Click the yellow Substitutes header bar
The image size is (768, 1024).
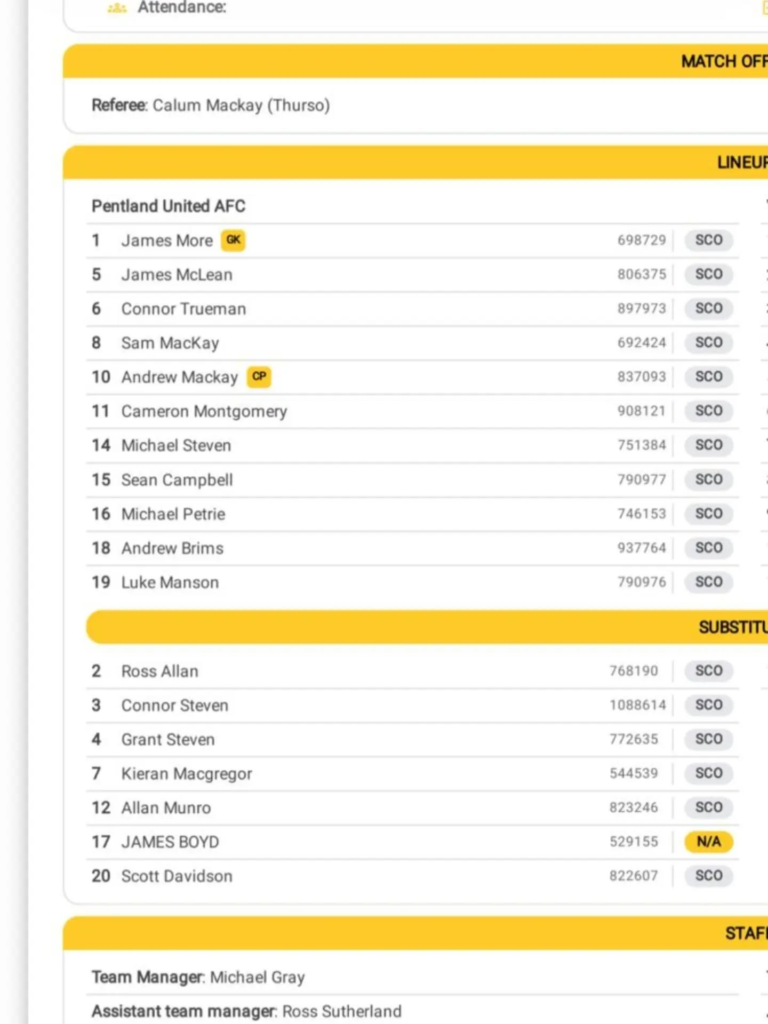(427, 627)
